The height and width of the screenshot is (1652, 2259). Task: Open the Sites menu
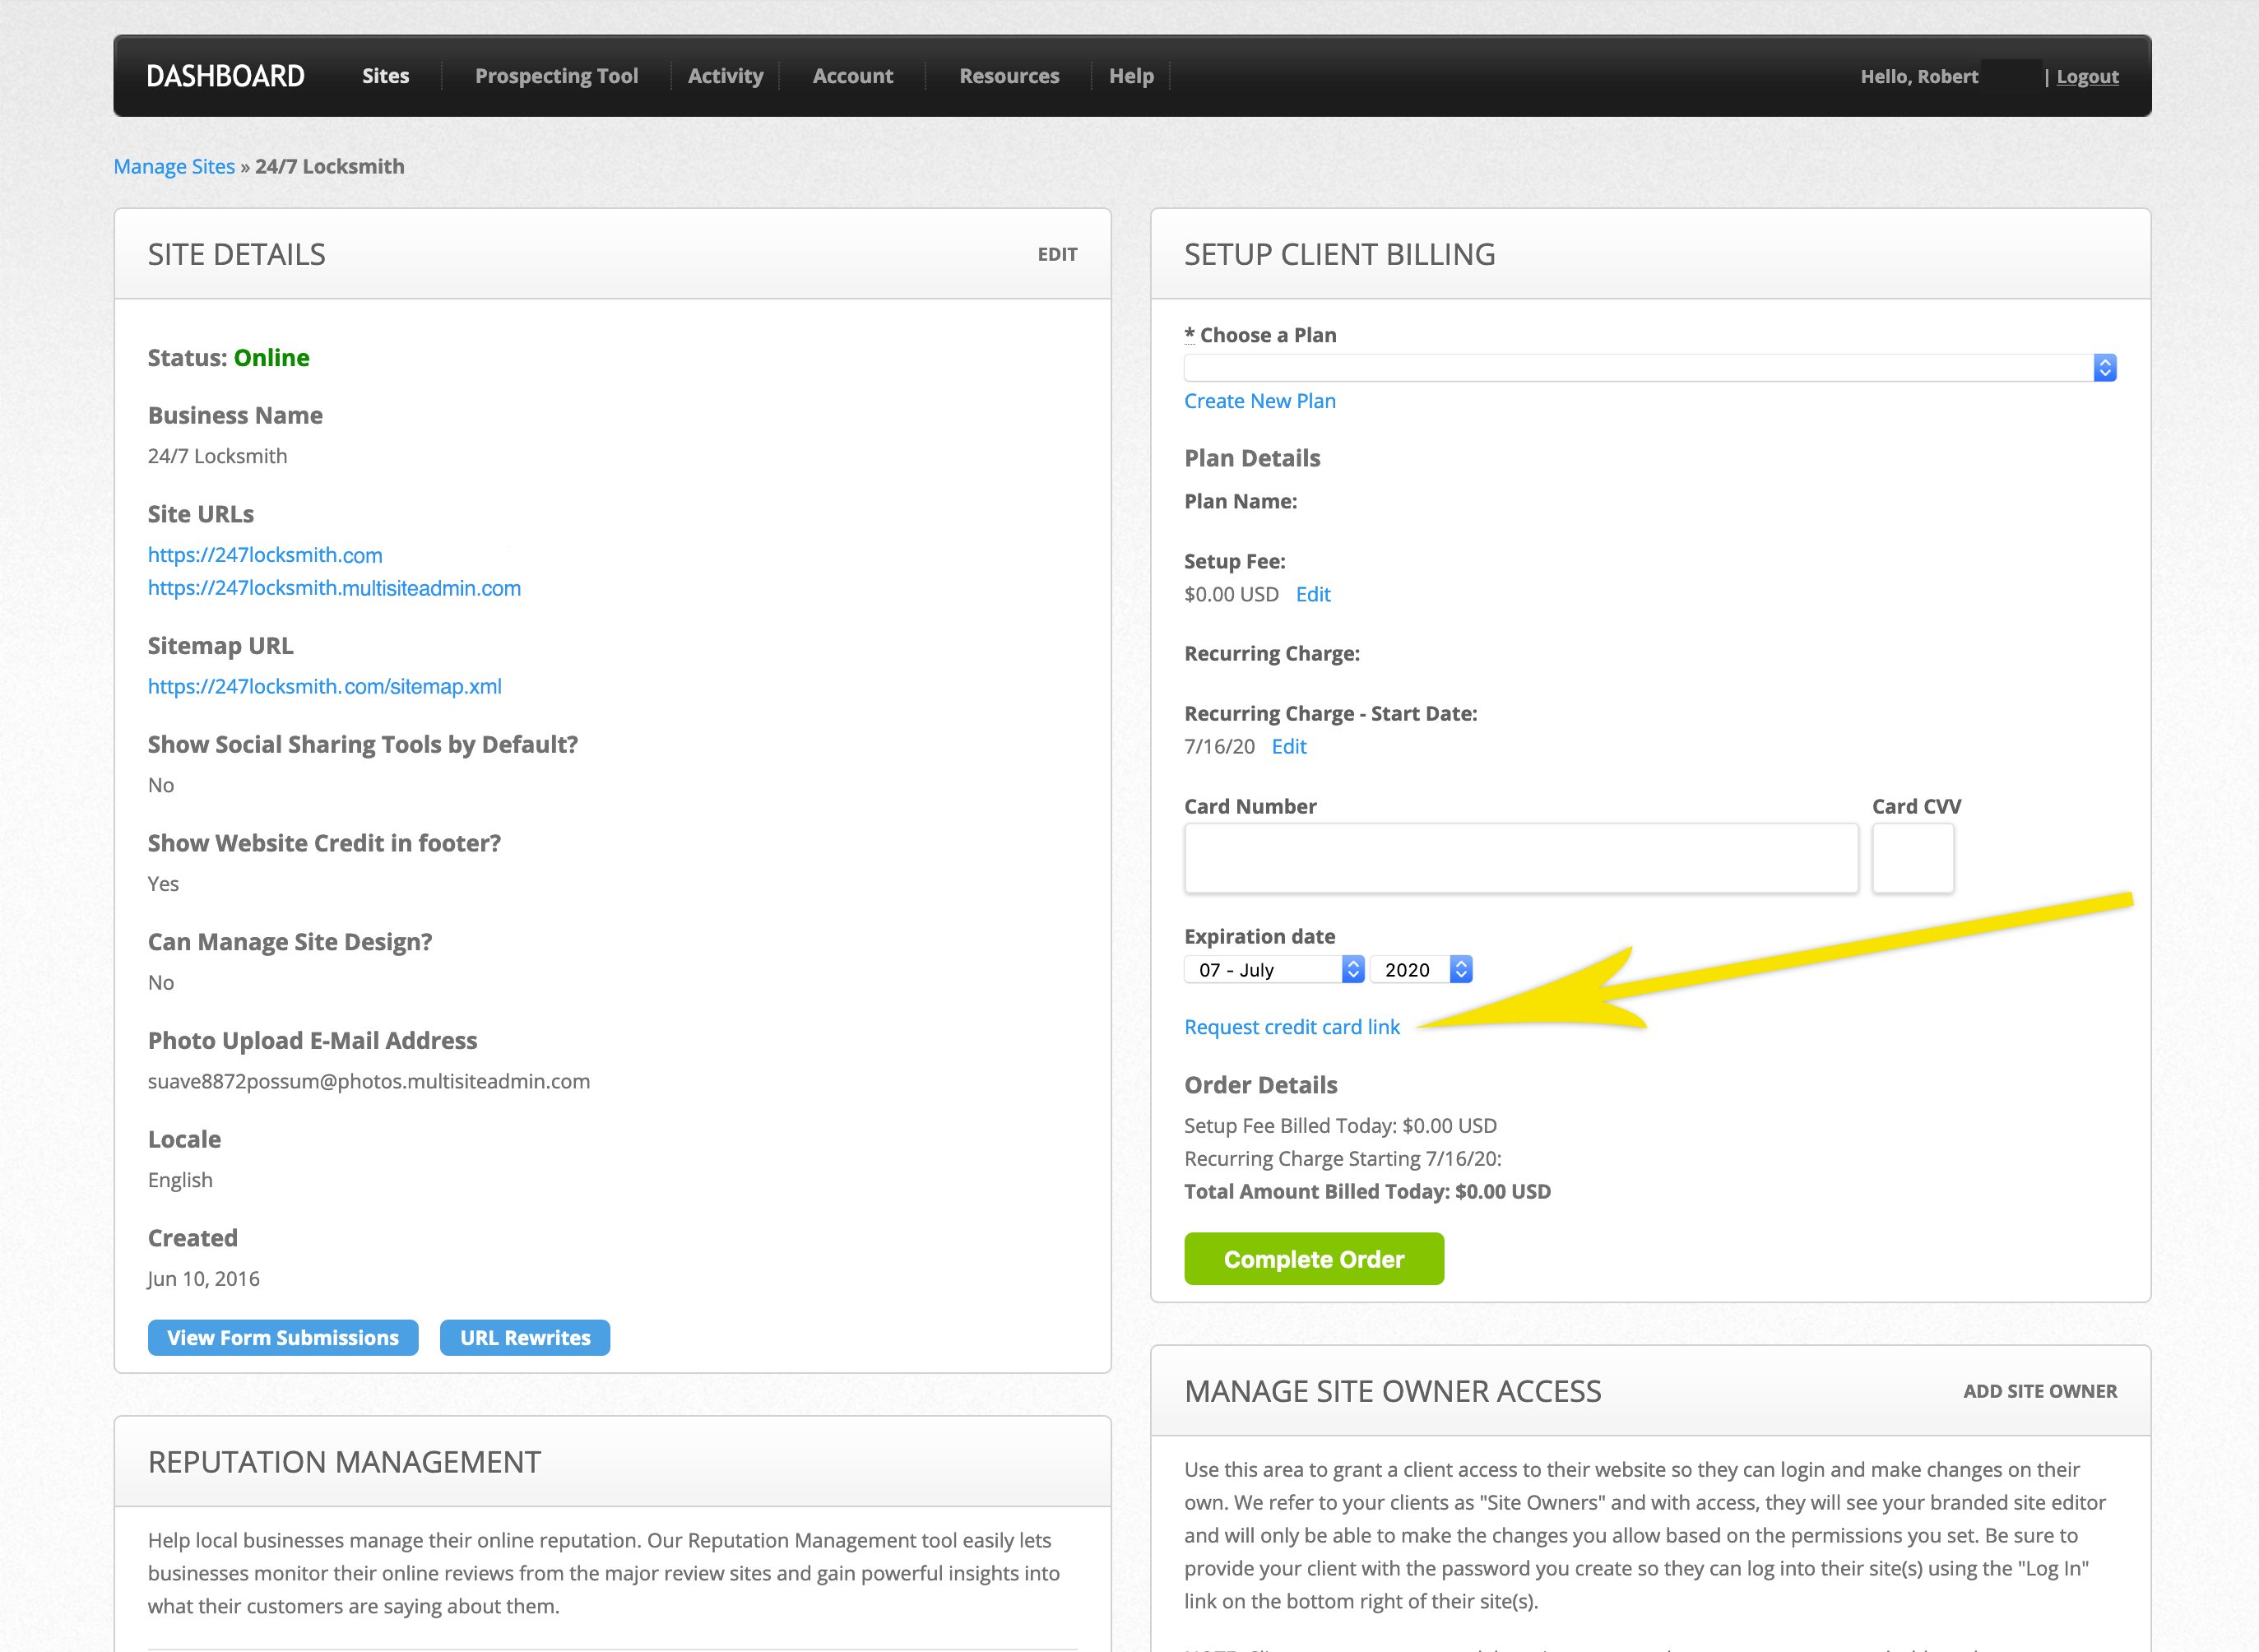(385, 75)
